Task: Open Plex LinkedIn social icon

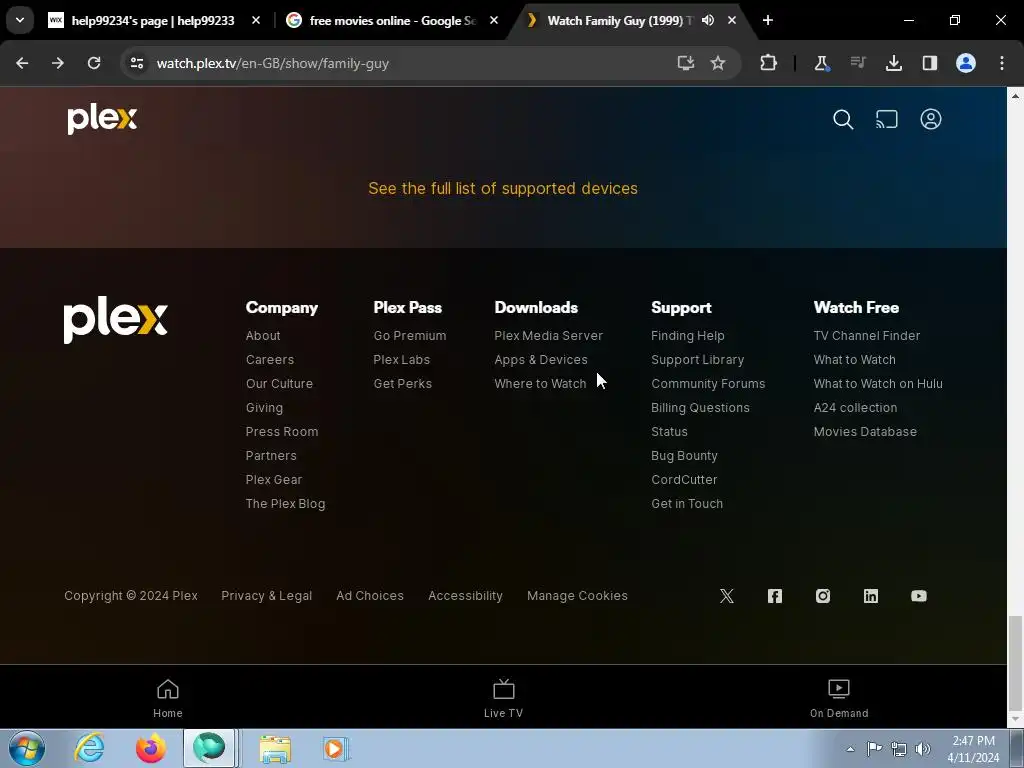Action: [x=871, y=596]
